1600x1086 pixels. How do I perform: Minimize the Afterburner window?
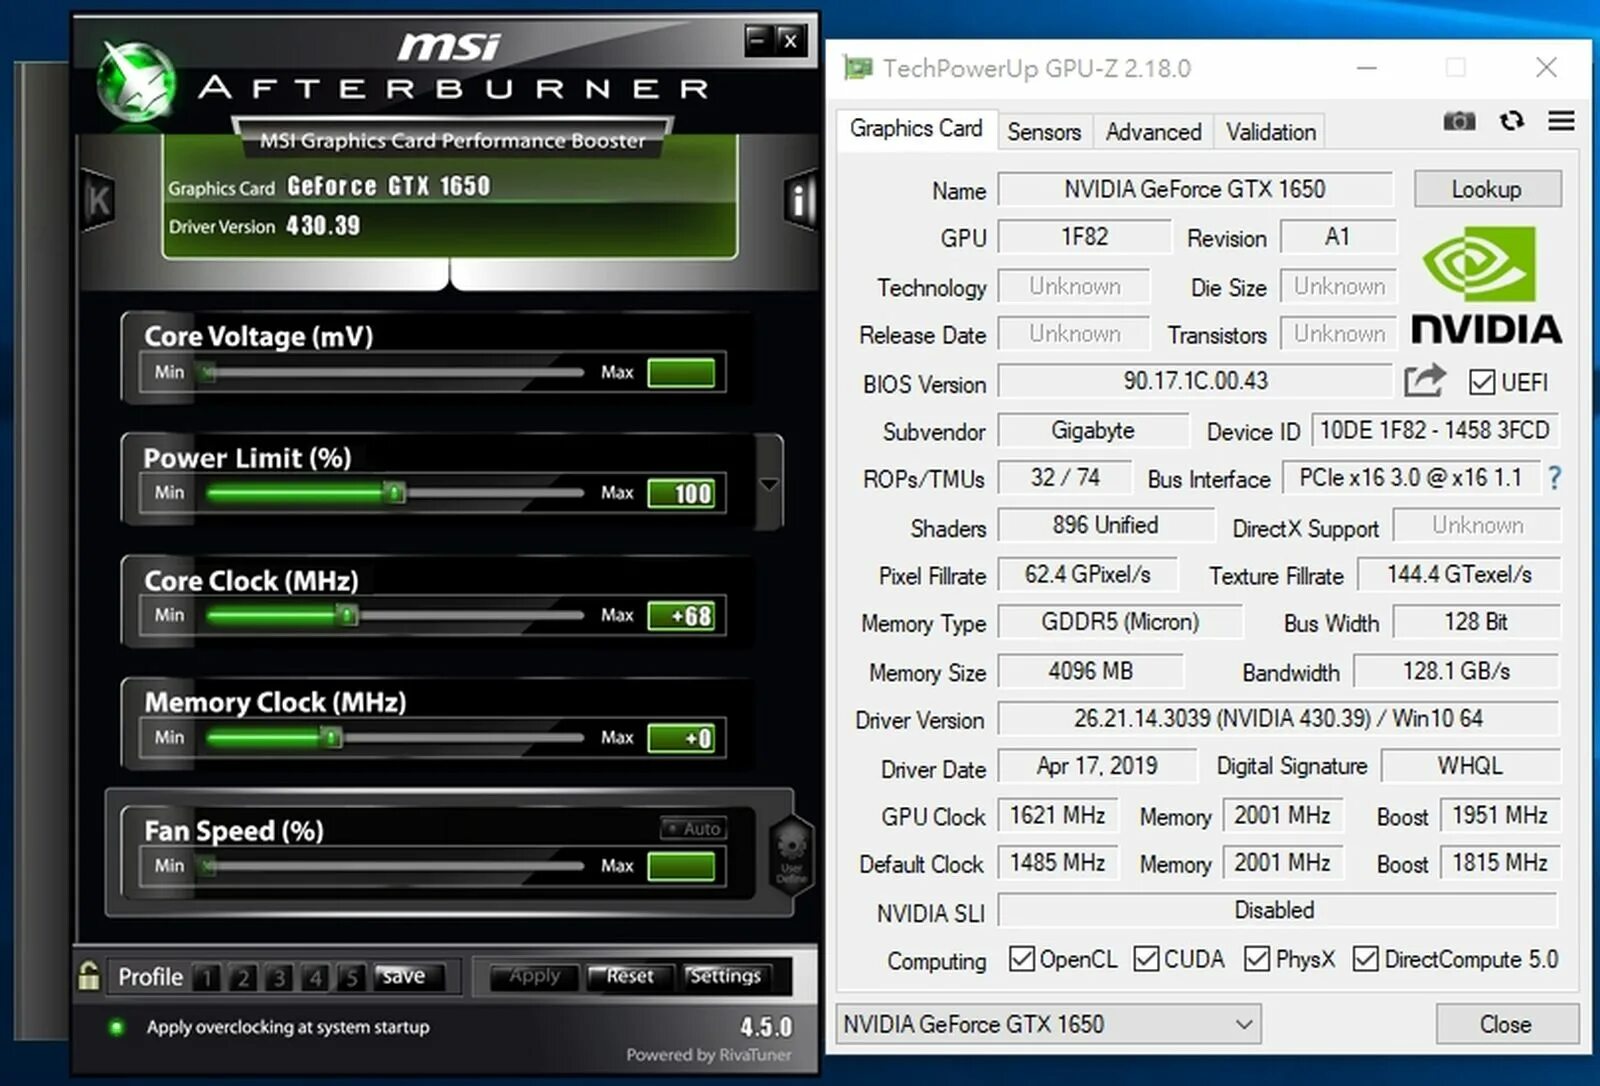point(757,40)
